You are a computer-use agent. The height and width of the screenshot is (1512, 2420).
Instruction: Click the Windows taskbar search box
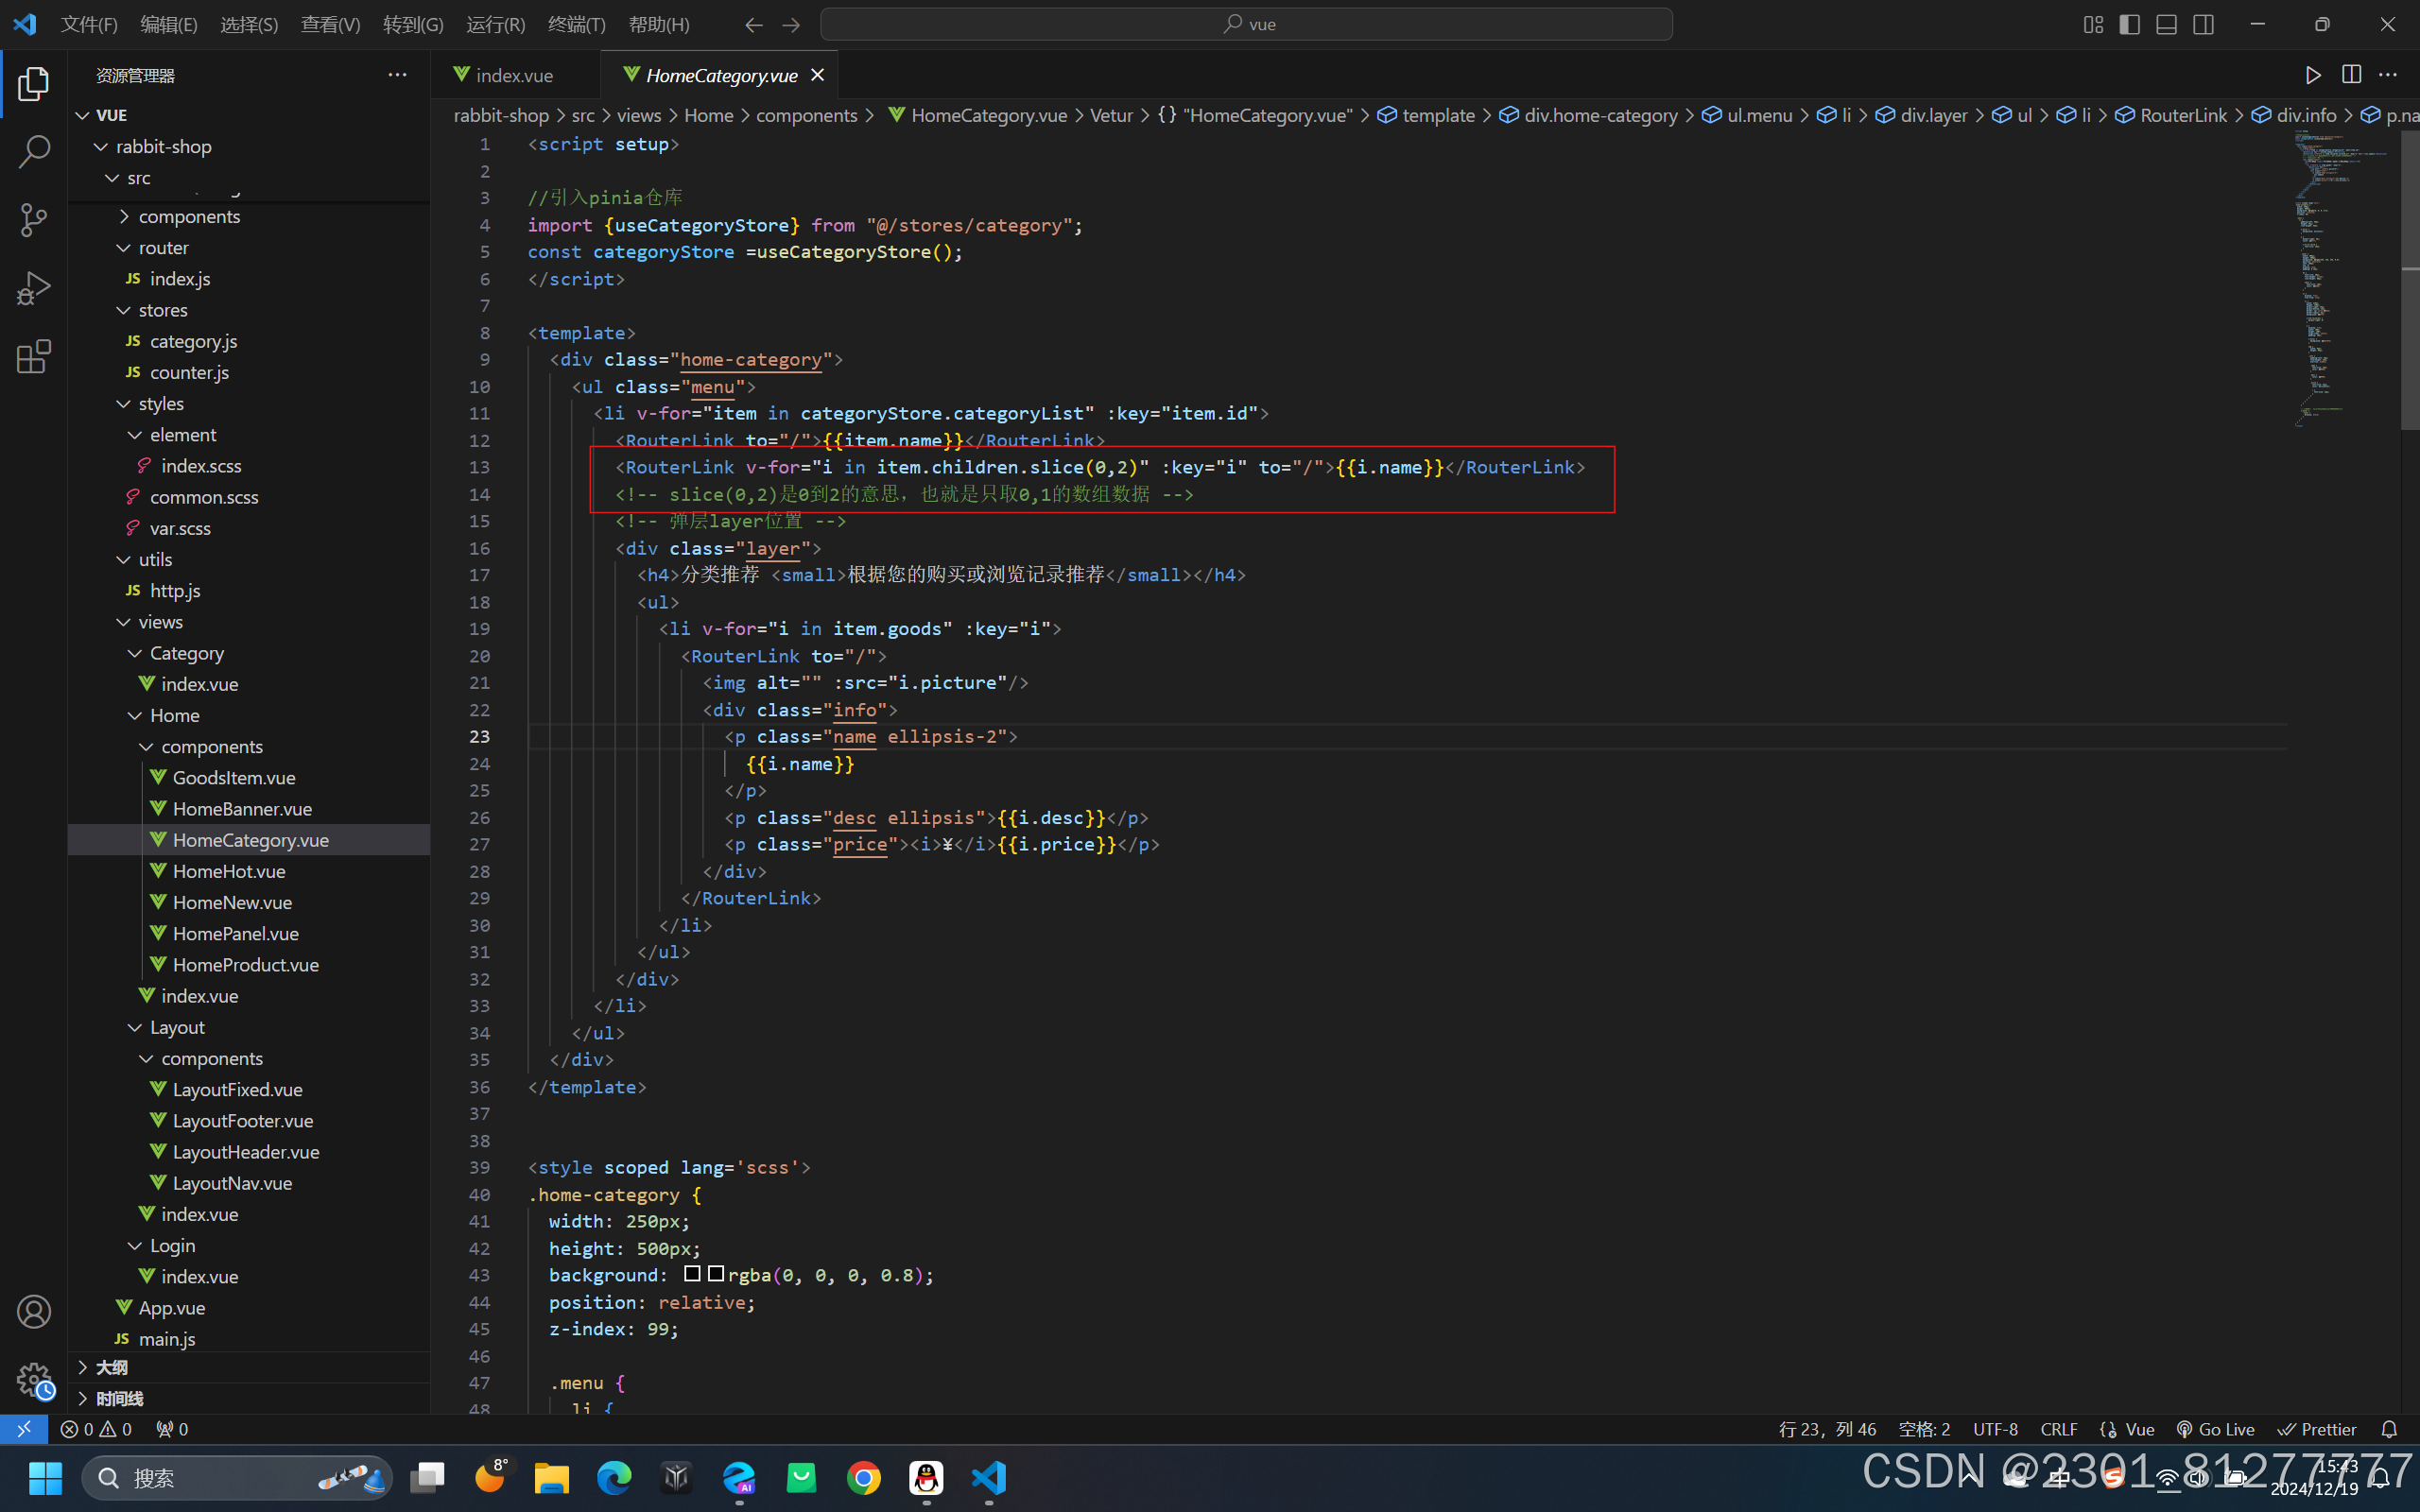(x=238, y=1477)
